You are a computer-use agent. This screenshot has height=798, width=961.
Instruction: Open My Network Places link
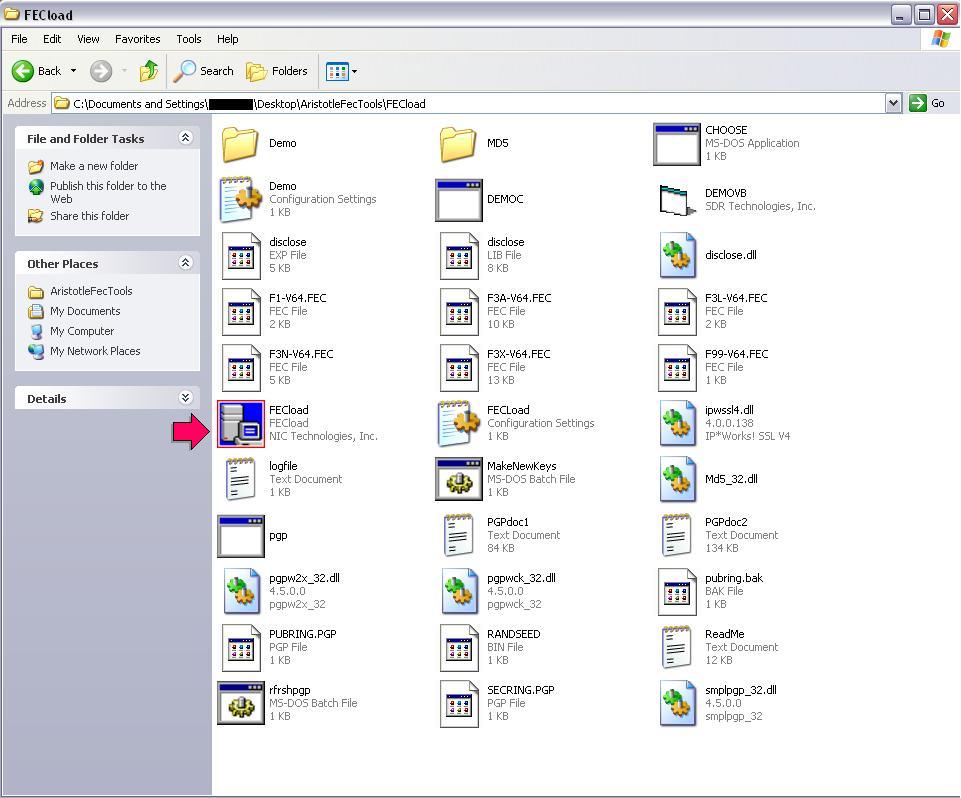(95, 351)
